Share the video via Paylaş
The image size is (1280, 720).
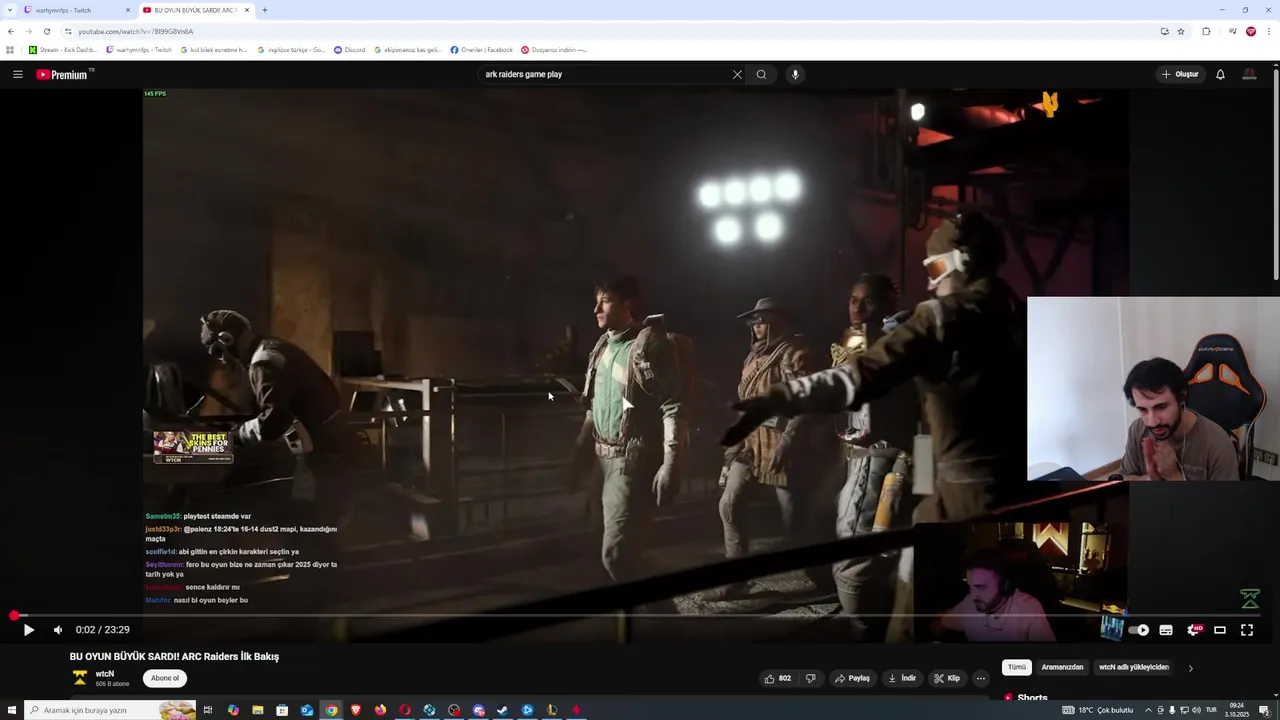pyautogui.click(x=852, y=678)
